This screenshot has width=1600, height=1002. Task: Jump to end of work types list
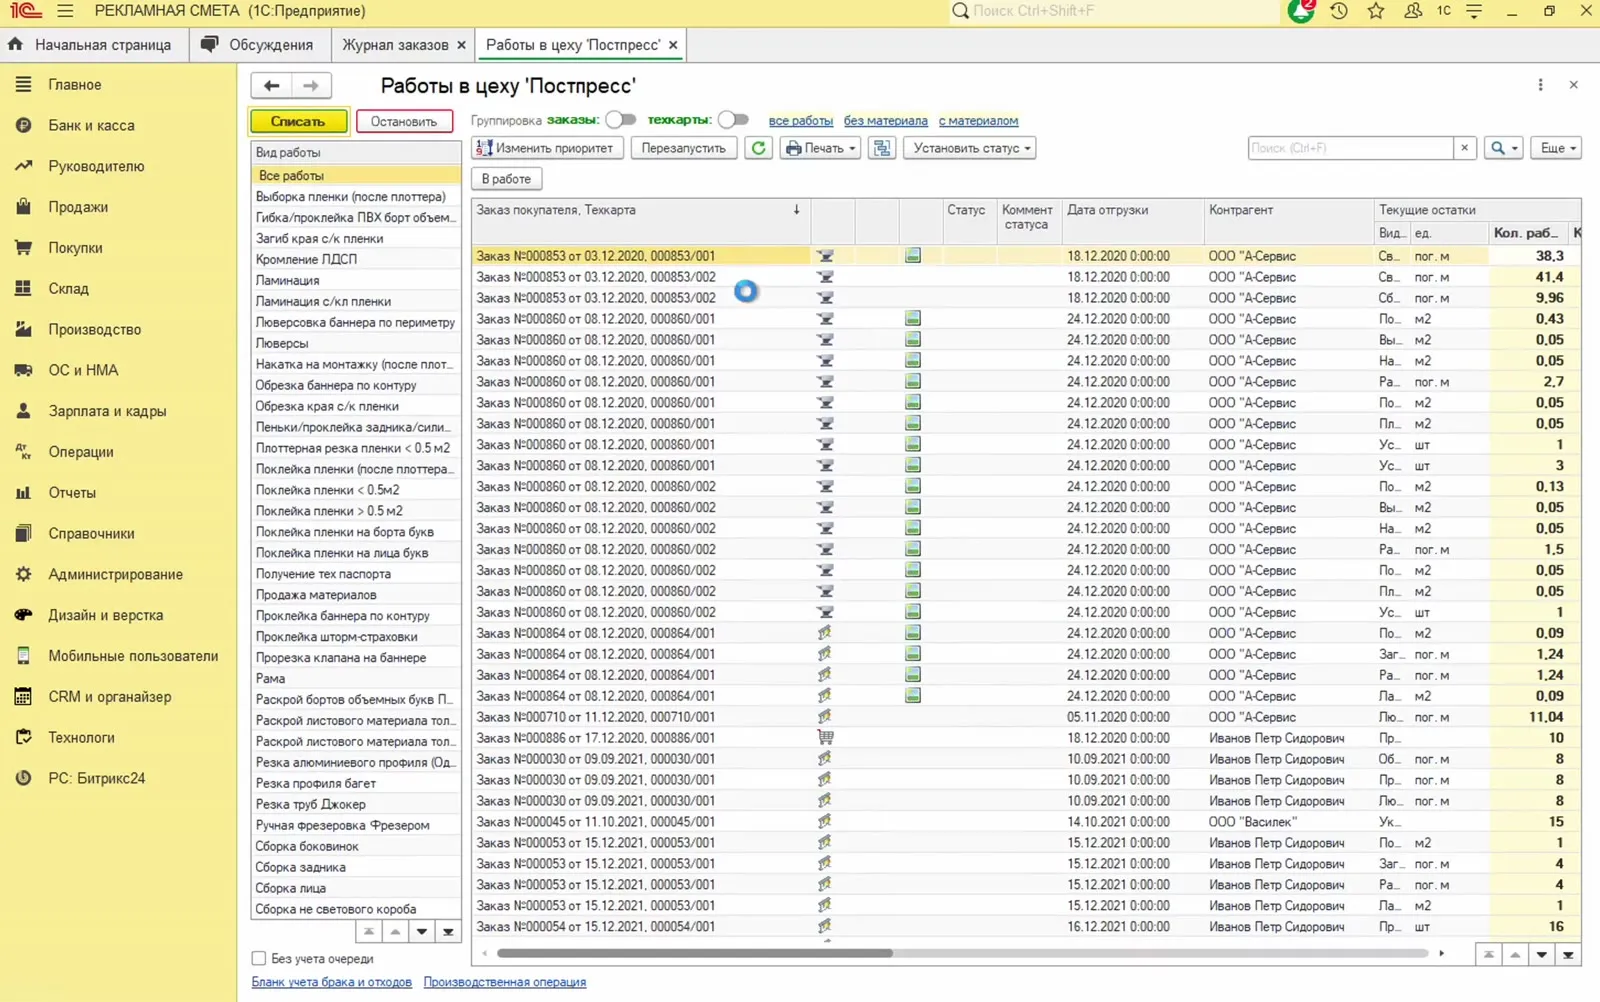click(x=448, y=932)
